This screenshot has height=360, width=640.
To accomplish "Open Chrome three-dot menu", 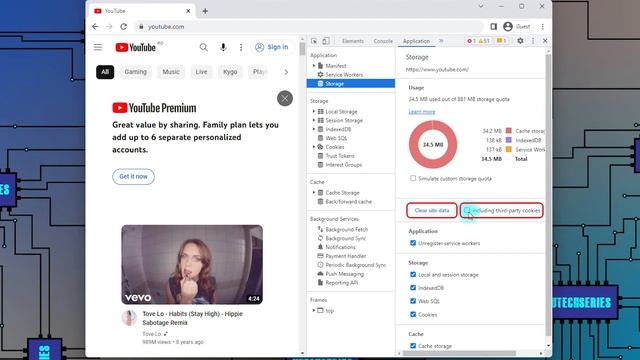I will click(542, 27).
